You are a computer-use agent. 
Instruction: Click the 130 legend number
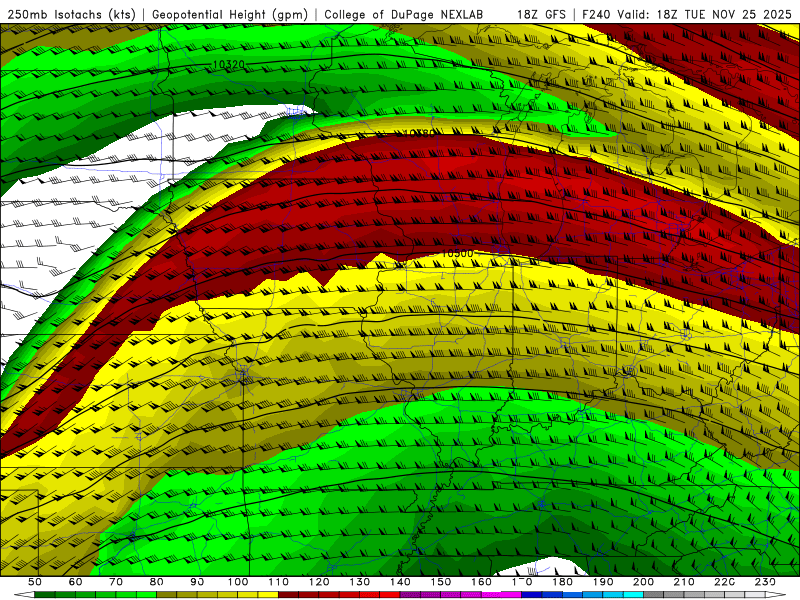pos(360,582)
